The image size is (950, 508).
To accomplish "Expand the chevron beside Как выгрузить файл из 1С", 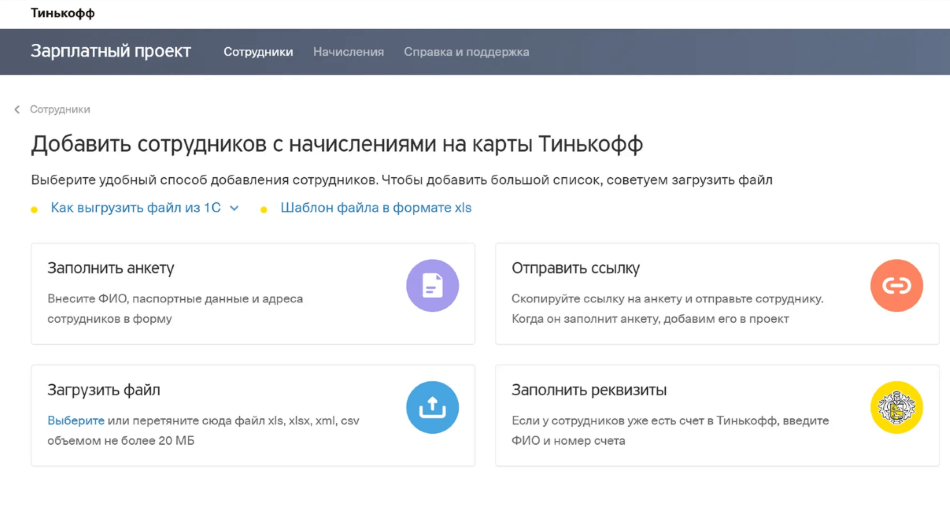I will (234, 209).
